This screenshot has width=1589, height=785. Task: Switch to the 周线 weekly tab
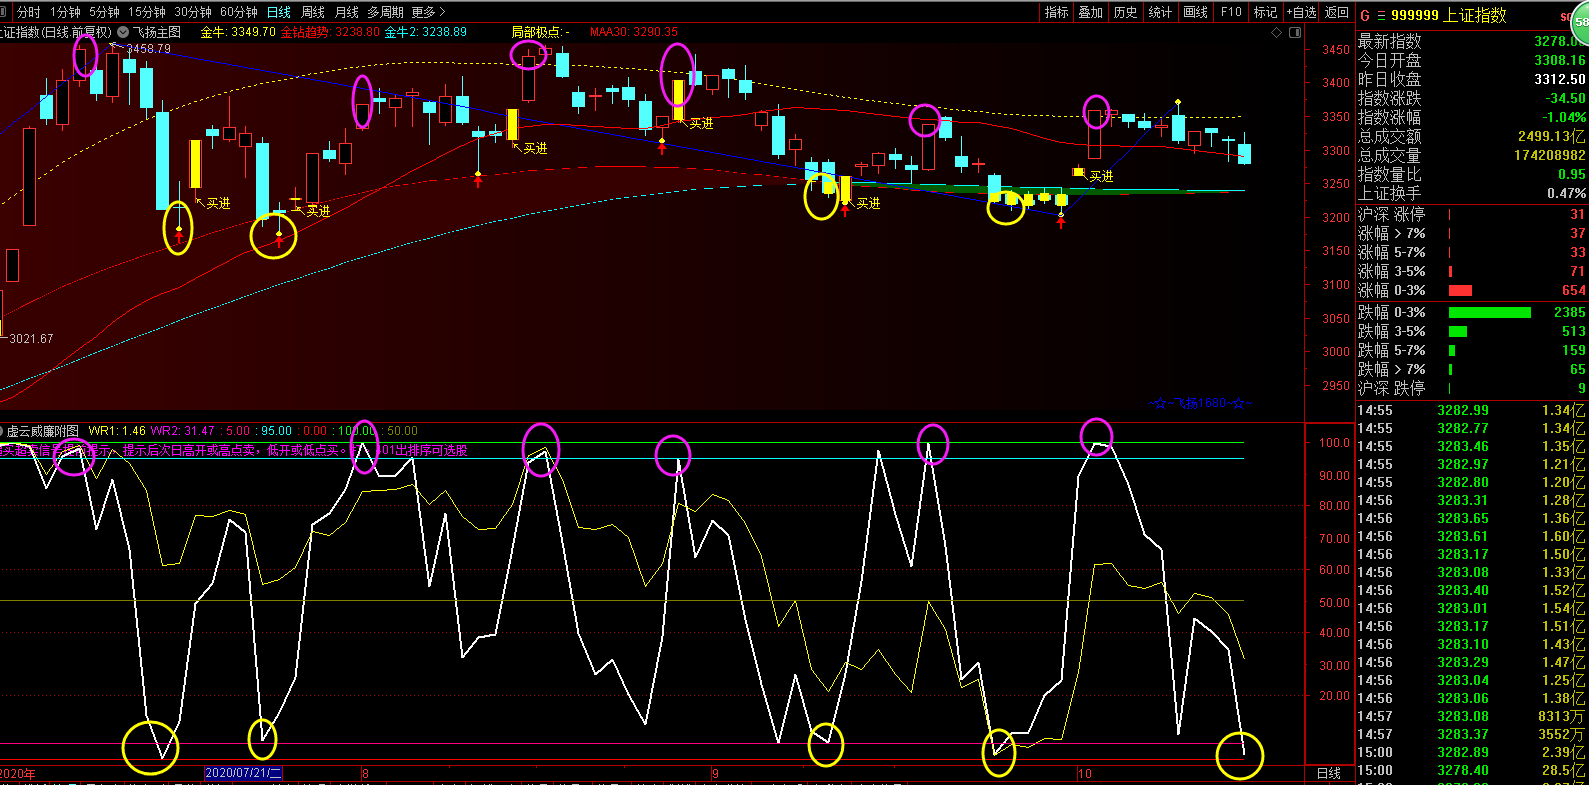click(x=313, y=12)
